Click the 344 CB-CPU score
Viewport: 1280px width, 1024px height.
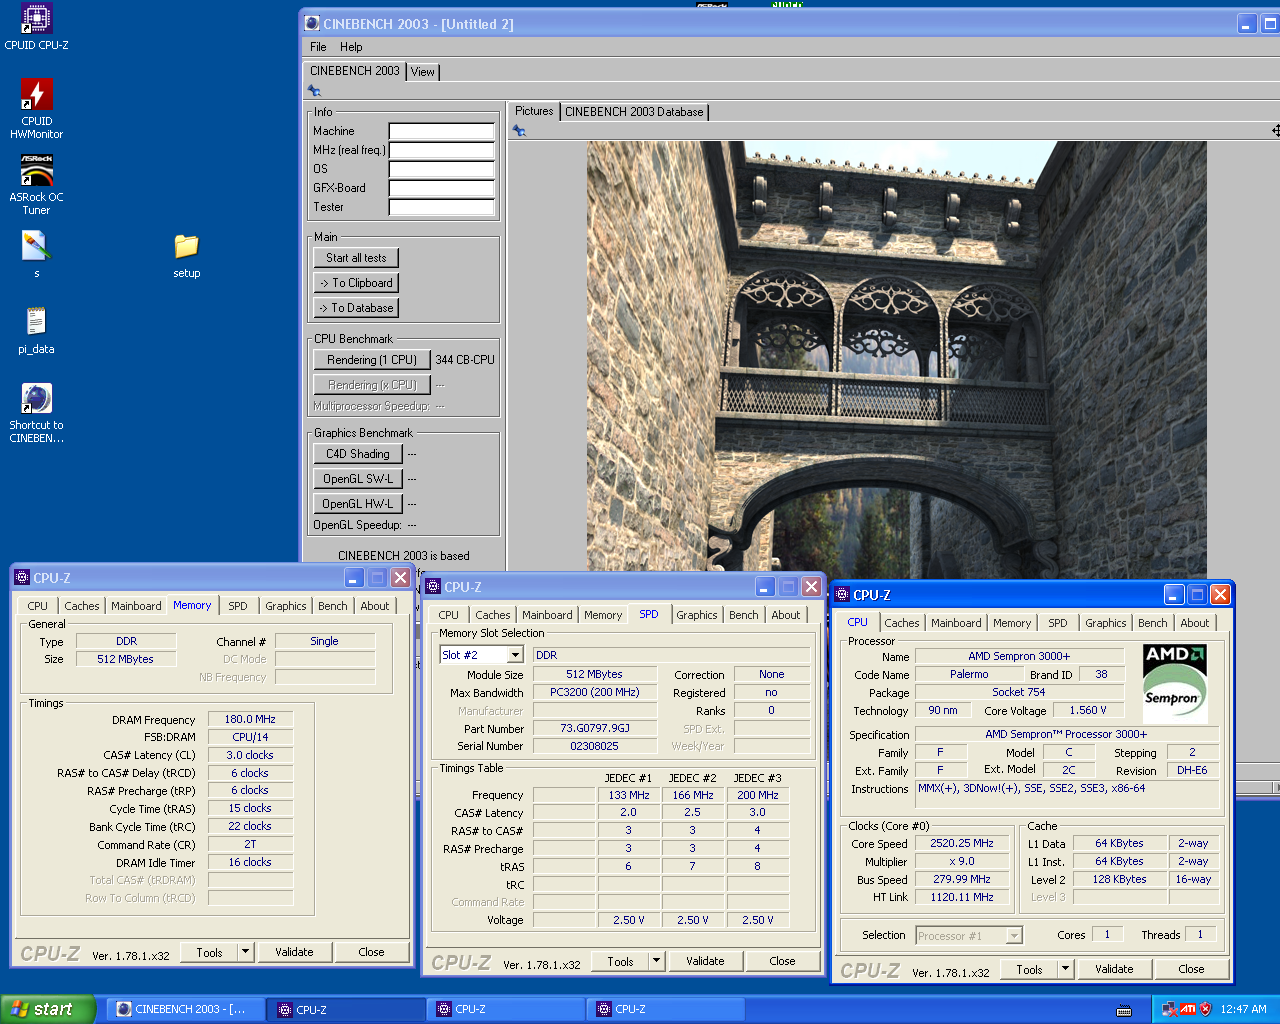[465, 360]
